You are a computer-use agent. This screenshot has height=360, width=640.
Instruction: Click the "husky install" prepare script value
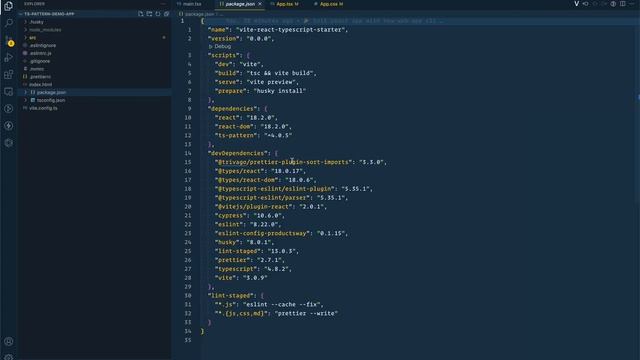click(x=280, y=91)
